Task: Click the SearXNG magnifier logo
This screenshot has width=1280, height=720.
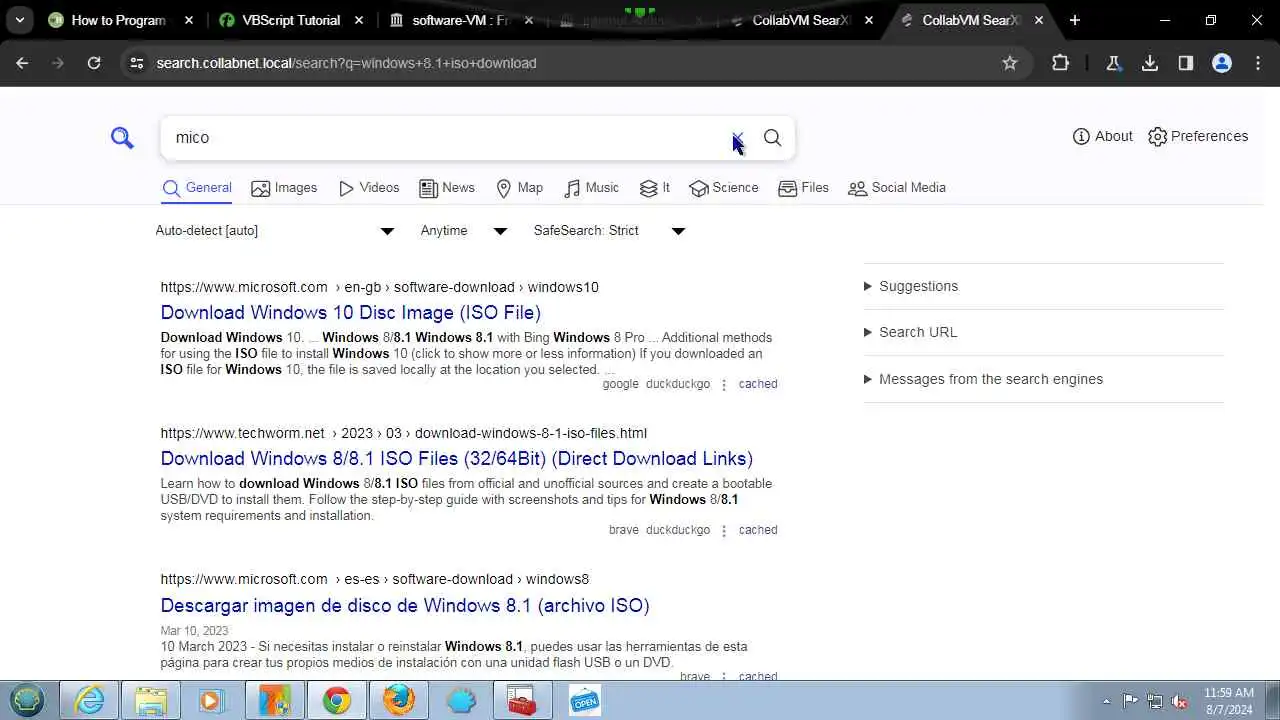Action: pos(122,138)
